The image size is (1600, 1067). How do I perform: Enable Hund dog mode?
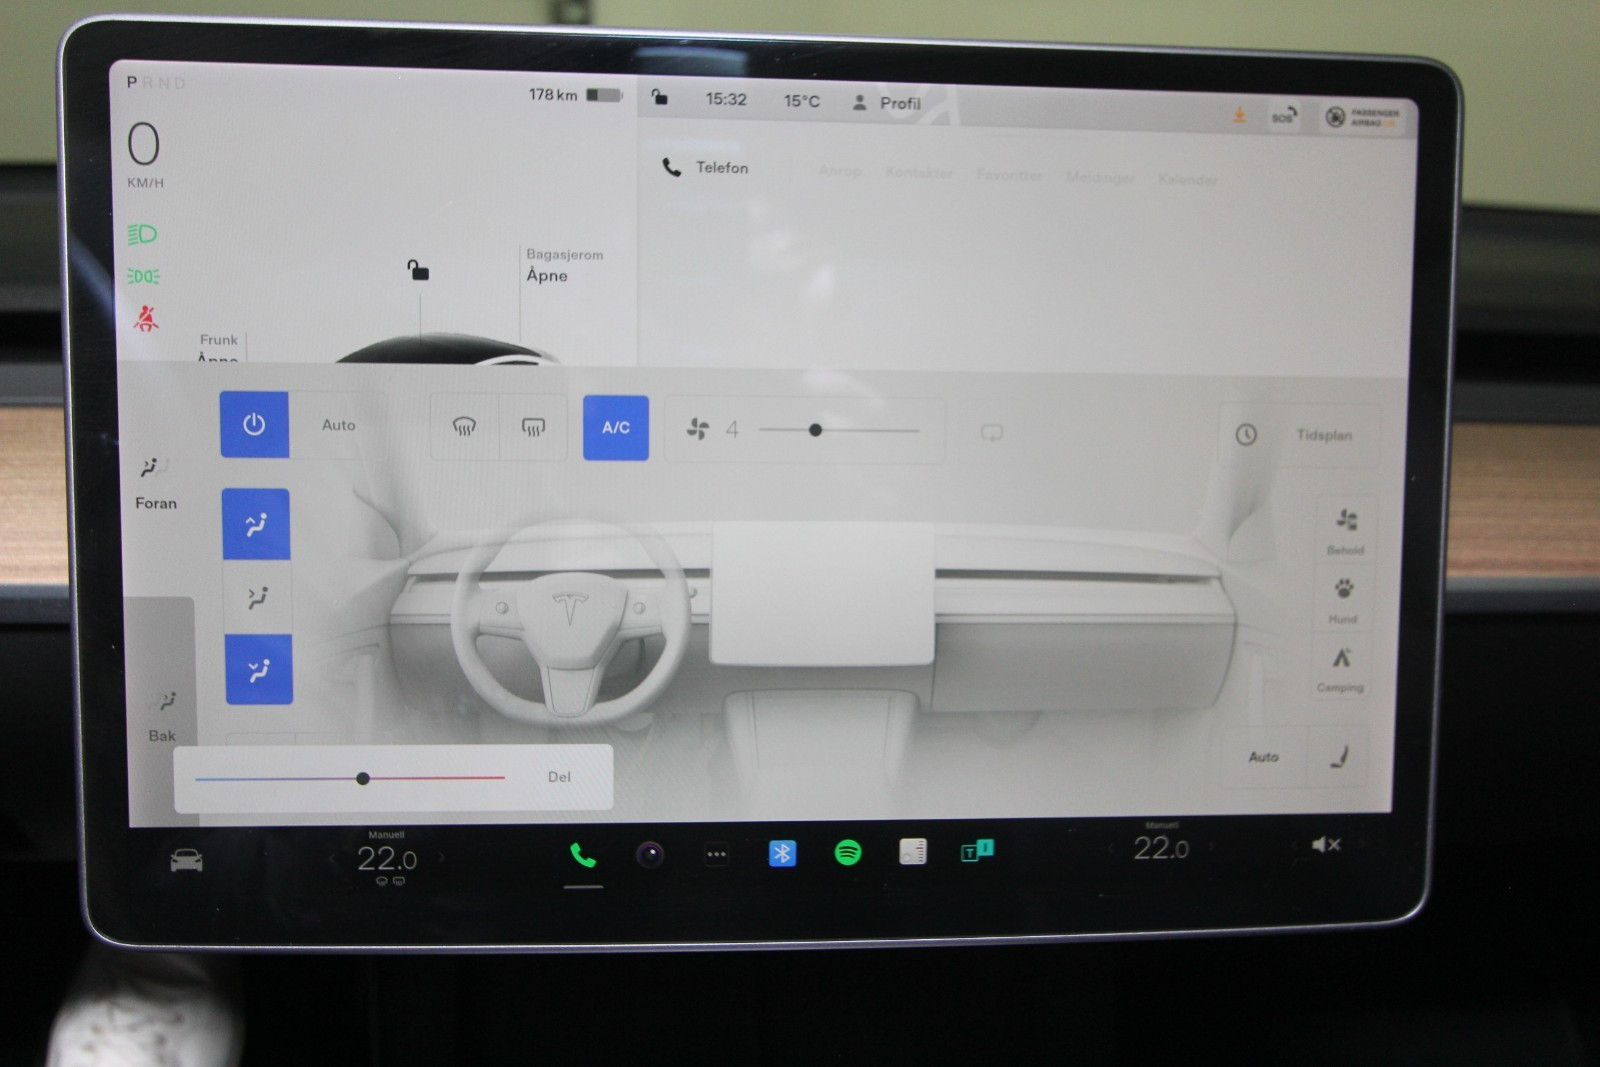click(x=1343, y=599)
